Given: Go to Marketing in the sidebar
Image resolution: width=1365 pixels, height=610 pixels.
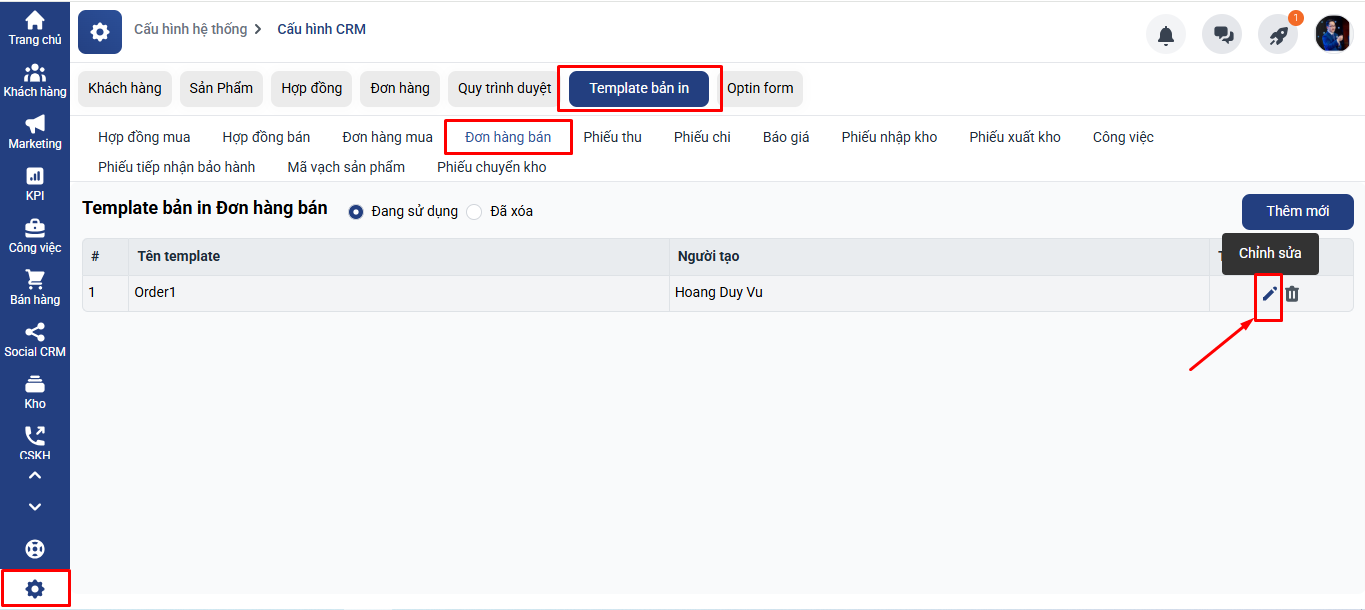Looking at the screenshot, I should pos(35,132).
